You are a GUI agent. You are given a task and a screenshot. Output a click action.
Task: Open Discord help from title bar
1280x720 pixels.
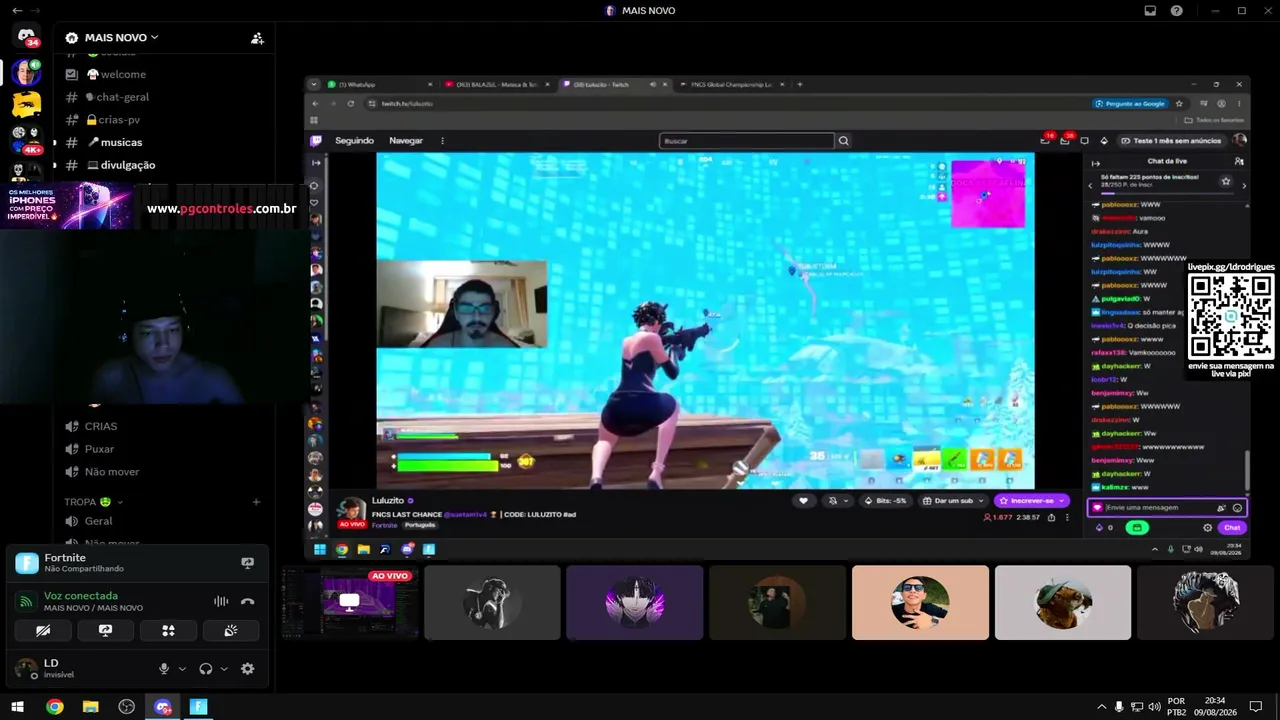(1177, 11)
